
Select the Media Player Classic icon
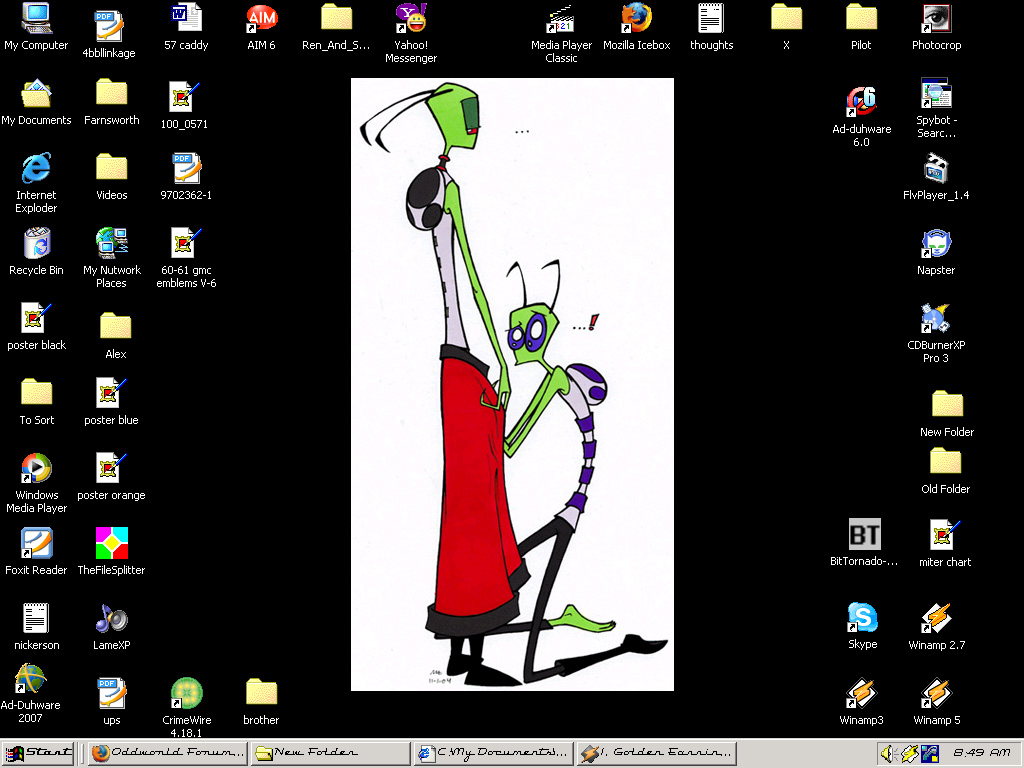(561, 19)
